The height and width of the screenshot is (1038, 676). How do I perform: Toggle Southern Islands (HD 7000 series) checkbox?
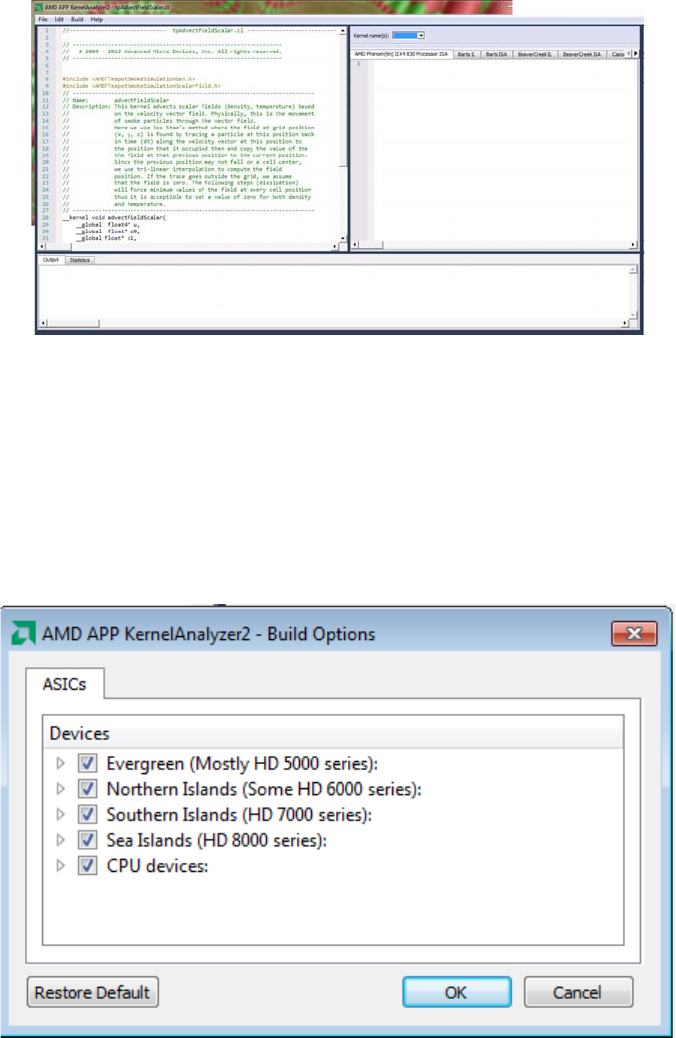87,814
